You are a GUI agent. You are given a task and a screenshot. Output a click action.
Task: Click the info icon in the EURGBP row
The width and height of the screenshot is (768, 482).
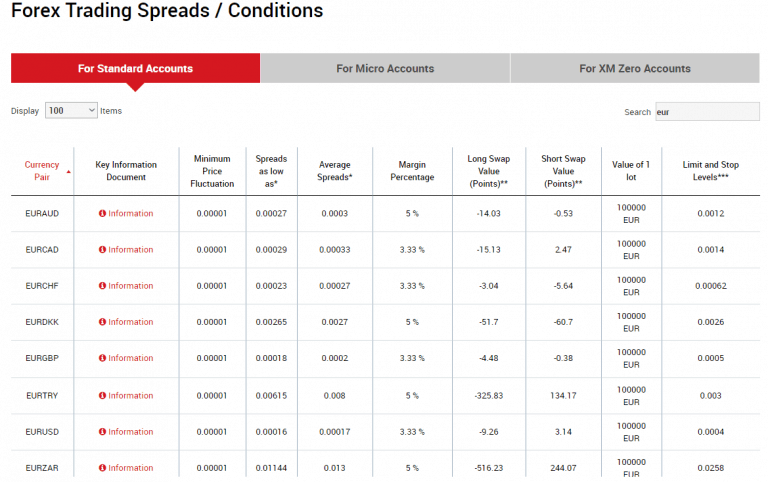(x=102, y=358)
